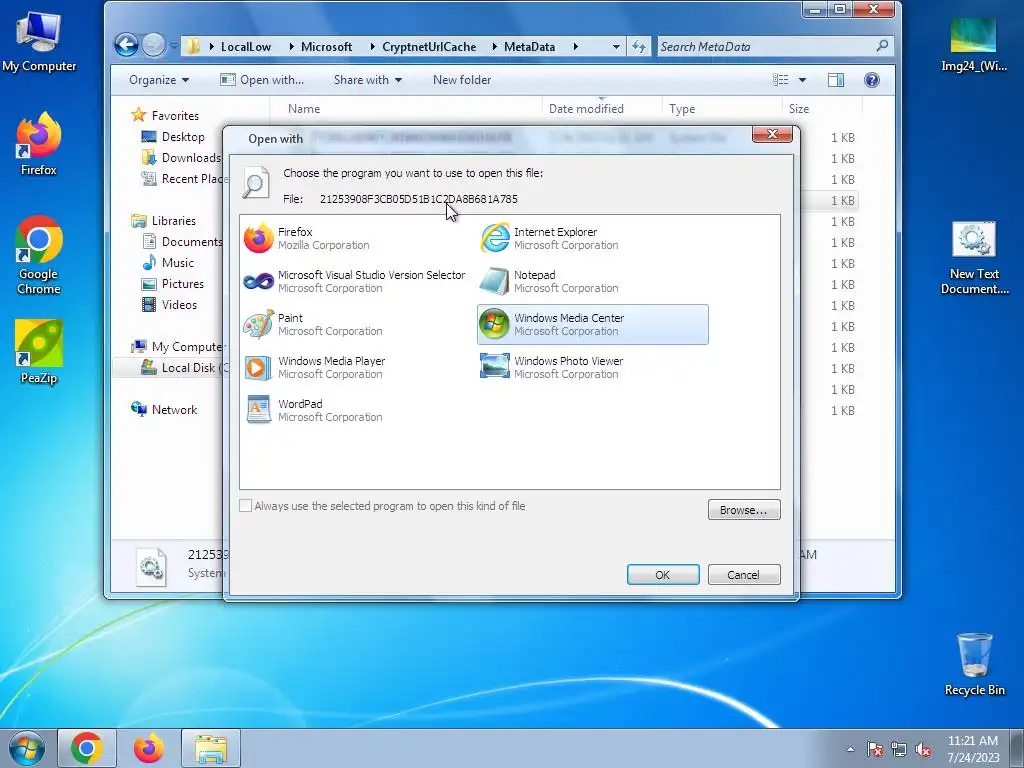Select Local Disk in the navigation pane
The image size is (1024, 768).
click(185, 368)
